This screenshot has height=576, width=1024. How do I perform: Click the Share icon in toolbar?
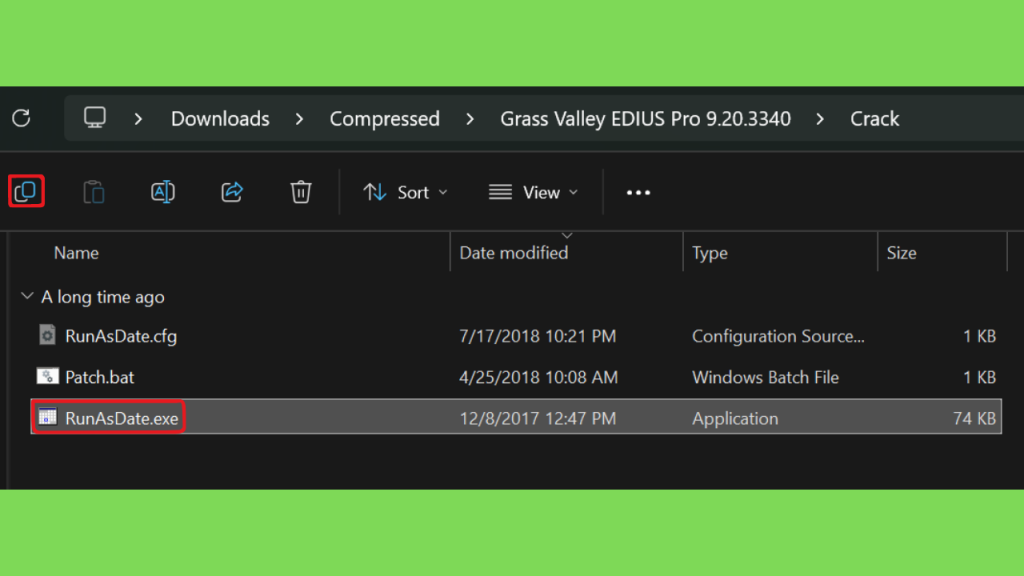(232, 192)
